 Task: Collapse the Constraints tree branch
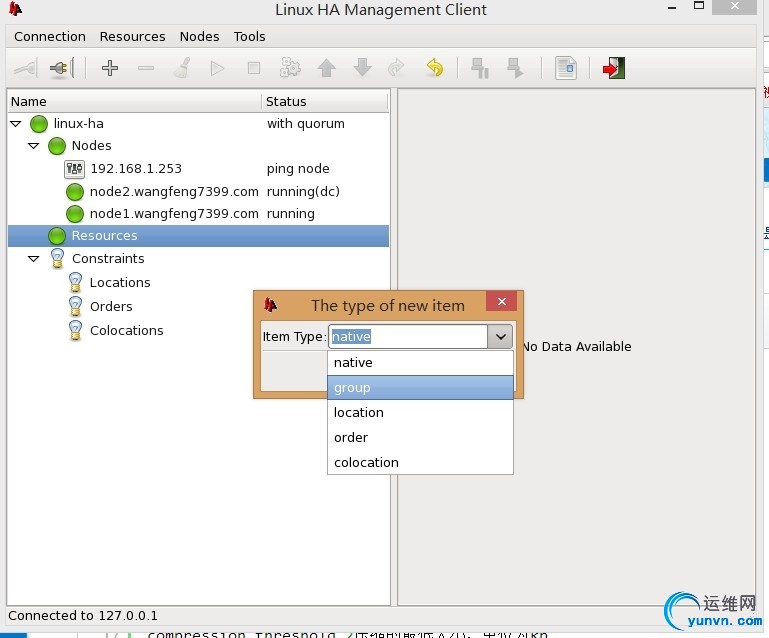(33, 258)
